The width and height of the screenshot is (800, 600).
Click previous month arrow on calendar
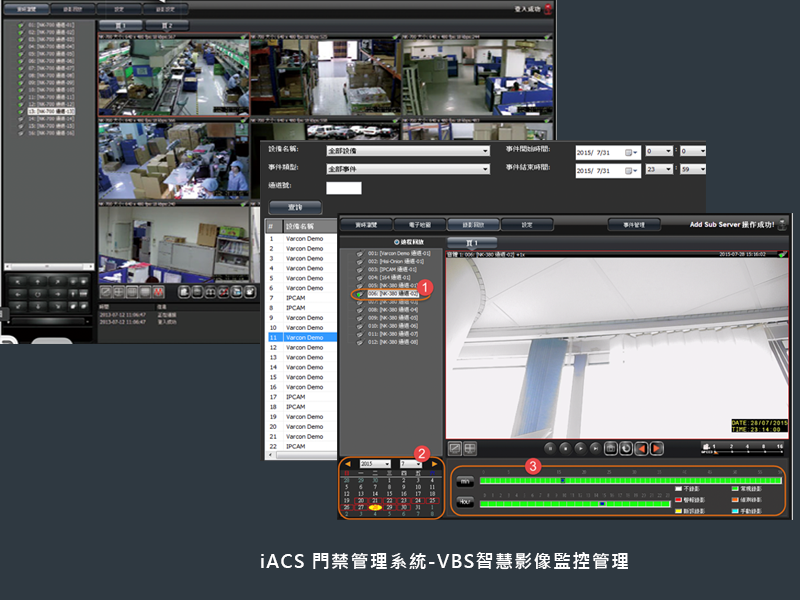[x=347, y=464]
